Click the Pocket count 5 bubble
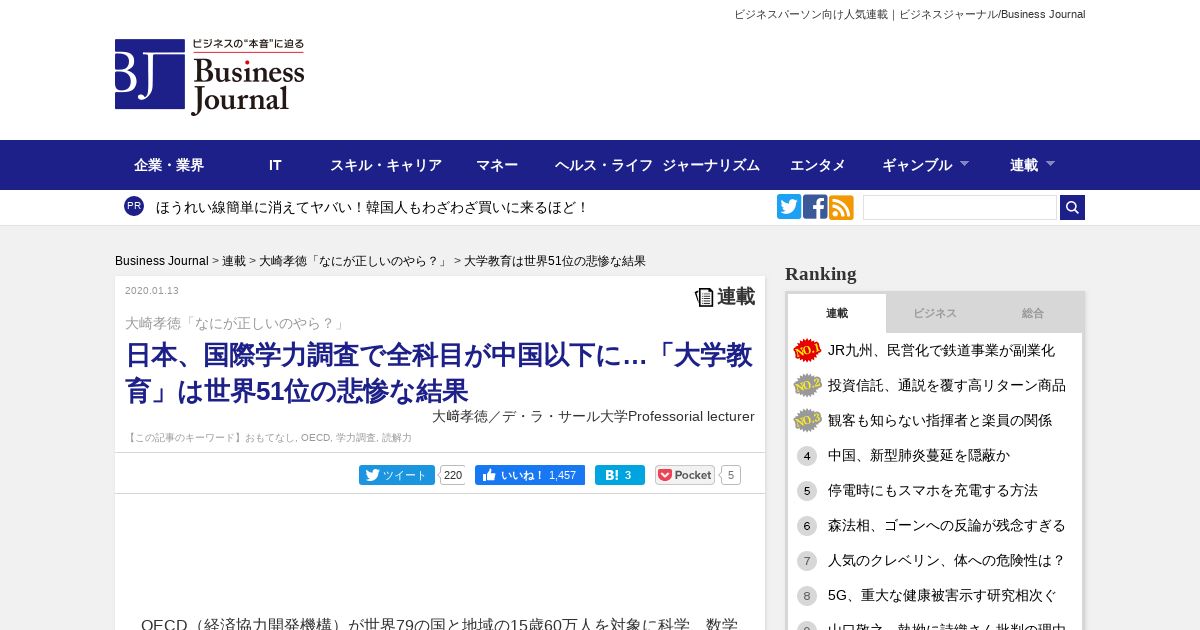The height and width of the screenshot is (630, 1200). coord(731,475)
